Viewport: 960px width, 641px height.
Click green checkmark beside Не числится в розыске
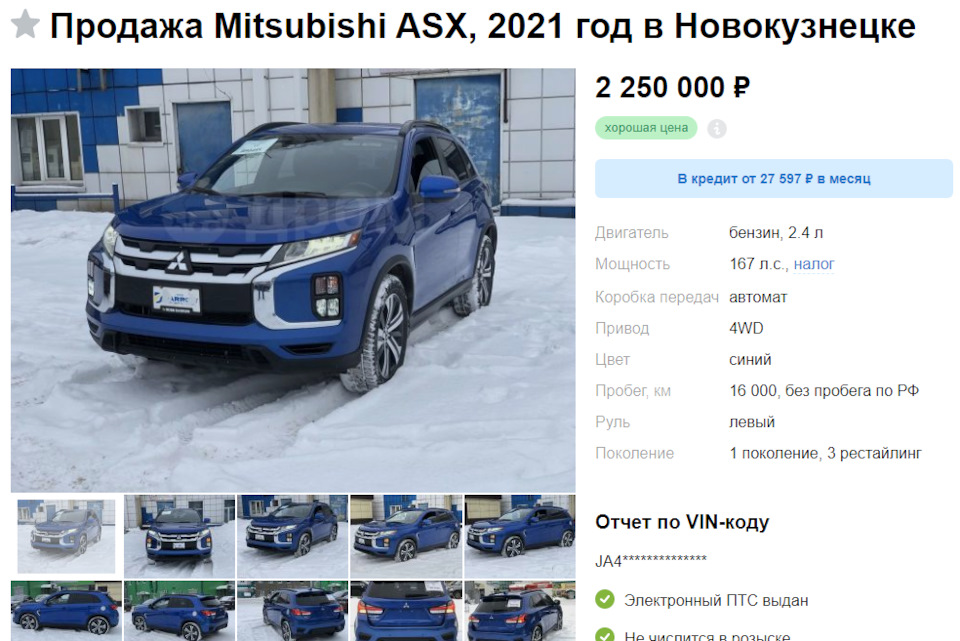tap(605, 635)
